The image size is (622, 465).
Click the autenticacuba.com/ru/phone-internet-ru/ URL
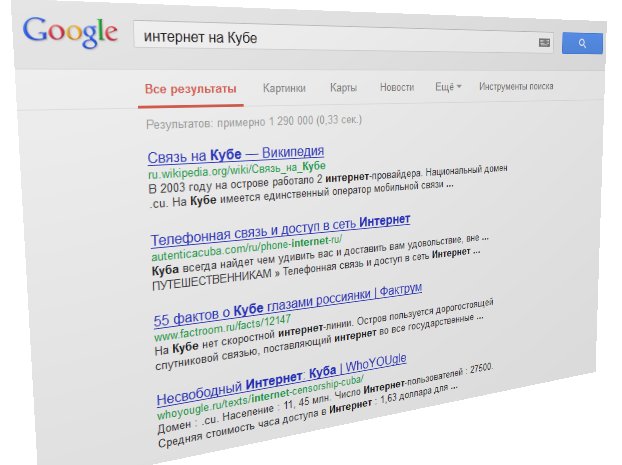coord(246,248)
